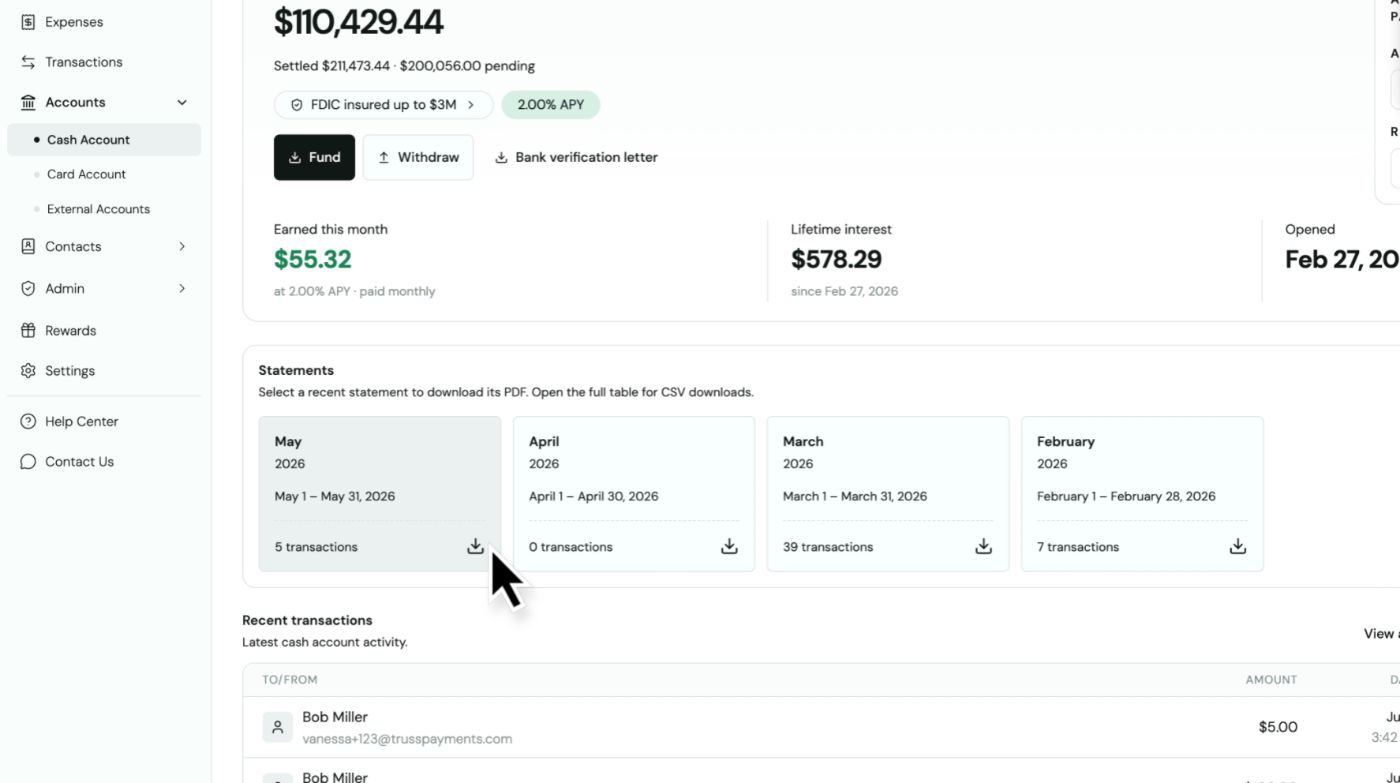1400x783 pixels.
Task: Click the Withdraw button
Action: (418, 157)
